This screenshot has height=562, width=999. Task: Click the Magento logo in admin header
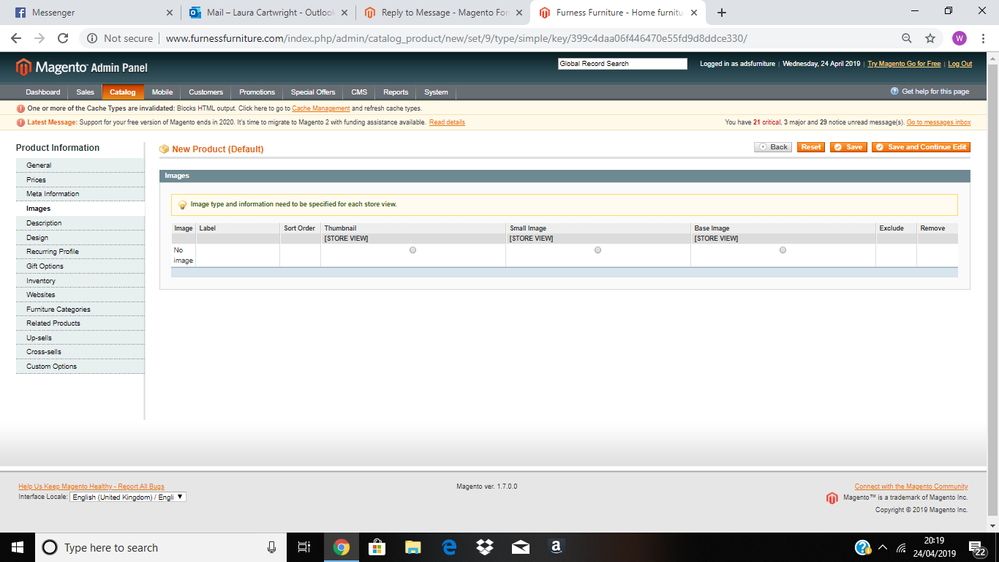(82, 67)
